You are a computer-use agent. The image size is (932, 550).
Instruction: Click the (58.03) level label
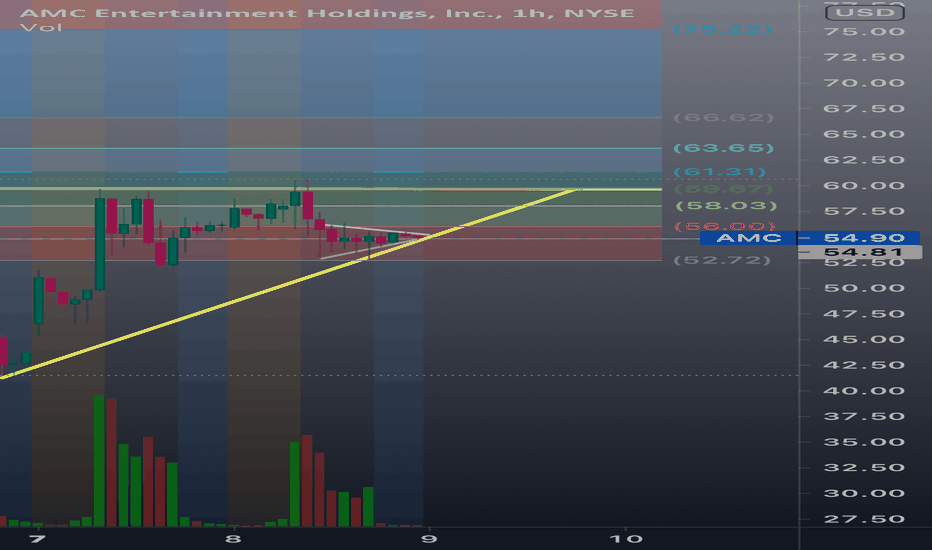click(726, 206)
